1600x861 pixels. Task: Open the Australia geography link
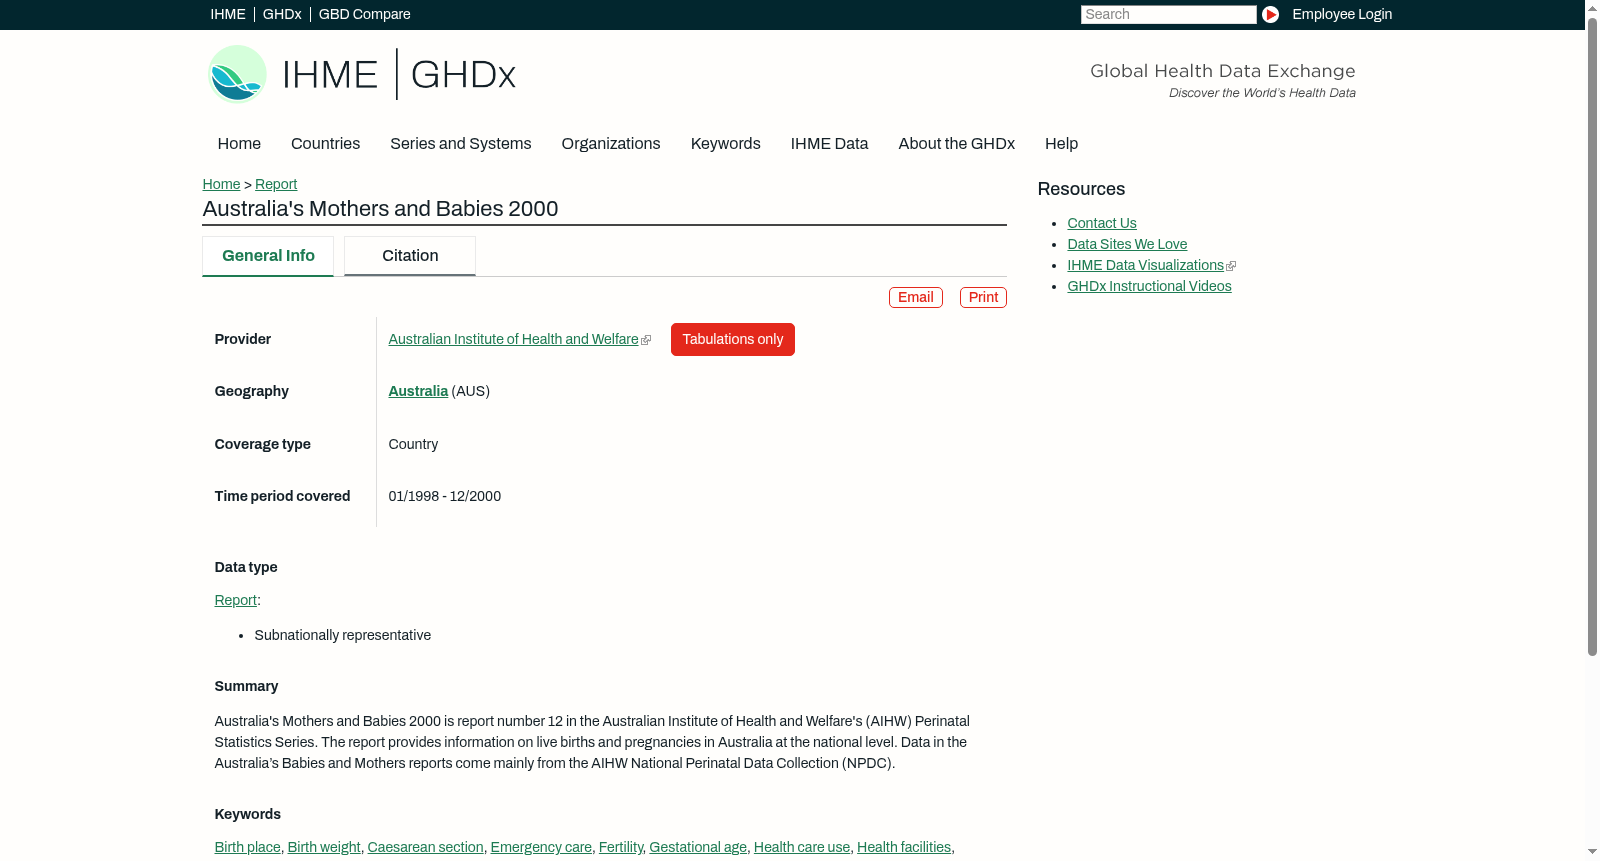tap(418, 392)
